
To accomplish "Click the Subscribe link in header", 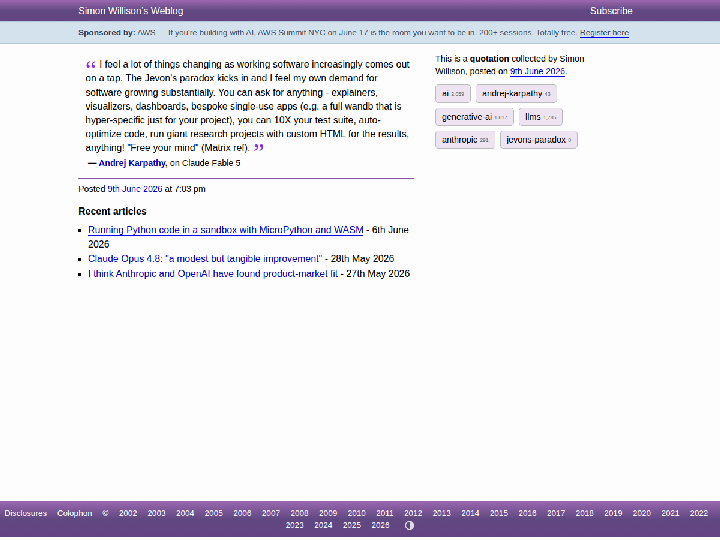I will [611, 11].
